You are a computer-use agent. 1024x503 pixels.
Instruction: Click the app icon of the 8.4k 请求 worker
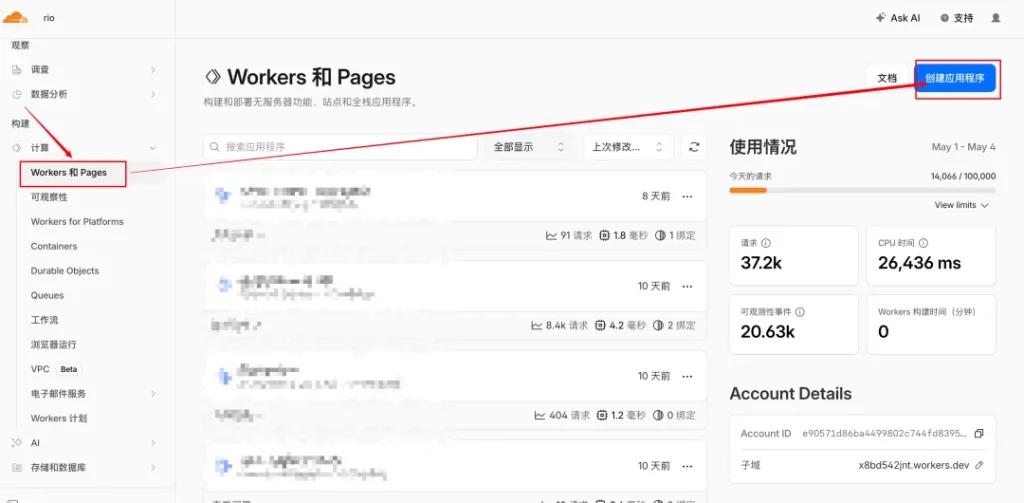pyautogui.click(x=223, y=285)
